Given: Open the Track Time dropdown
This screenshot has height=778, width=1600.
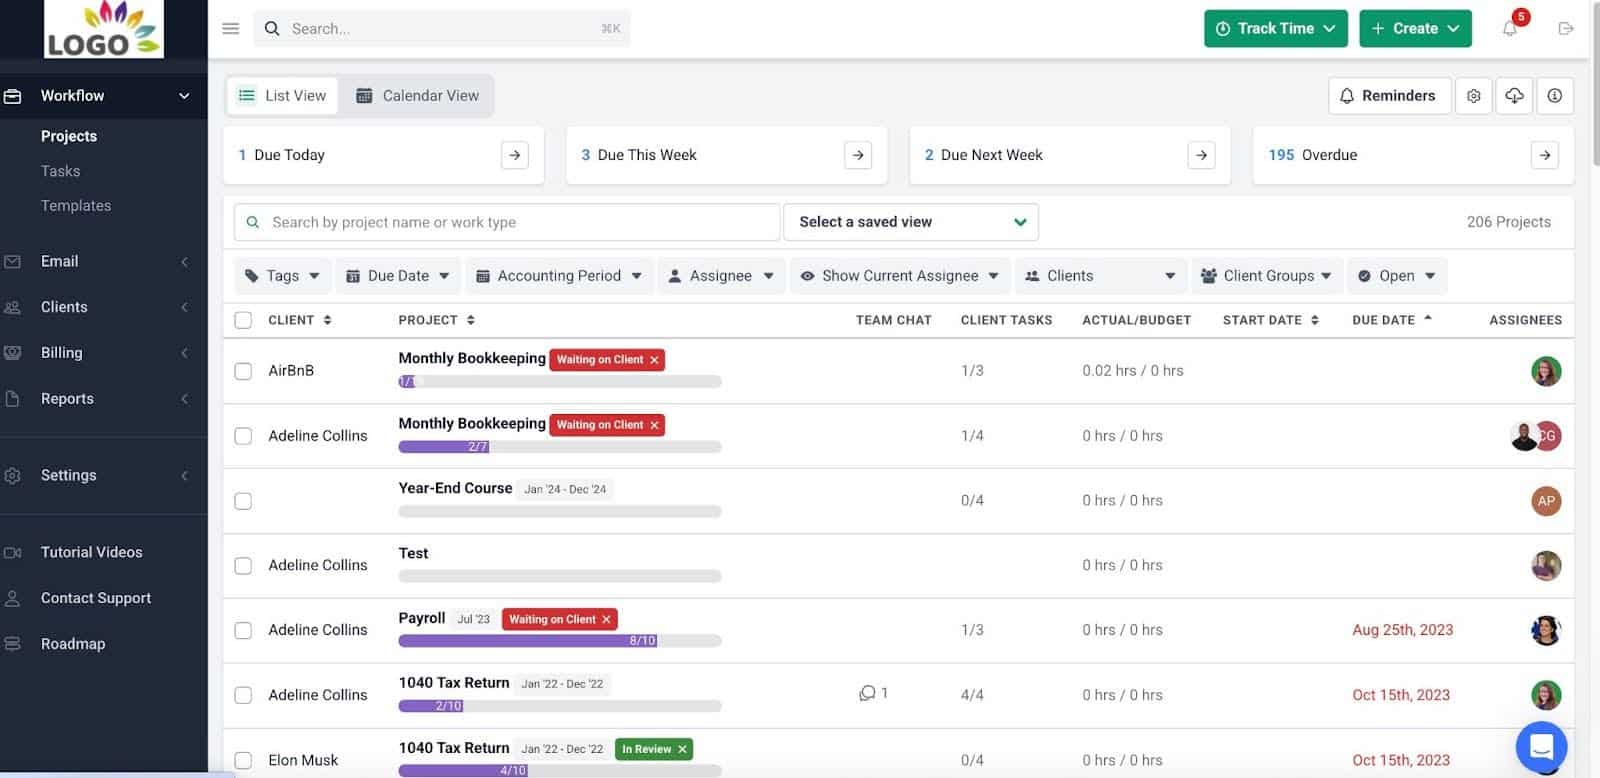Looking at the screenshot, I should tap(1275, 29).
